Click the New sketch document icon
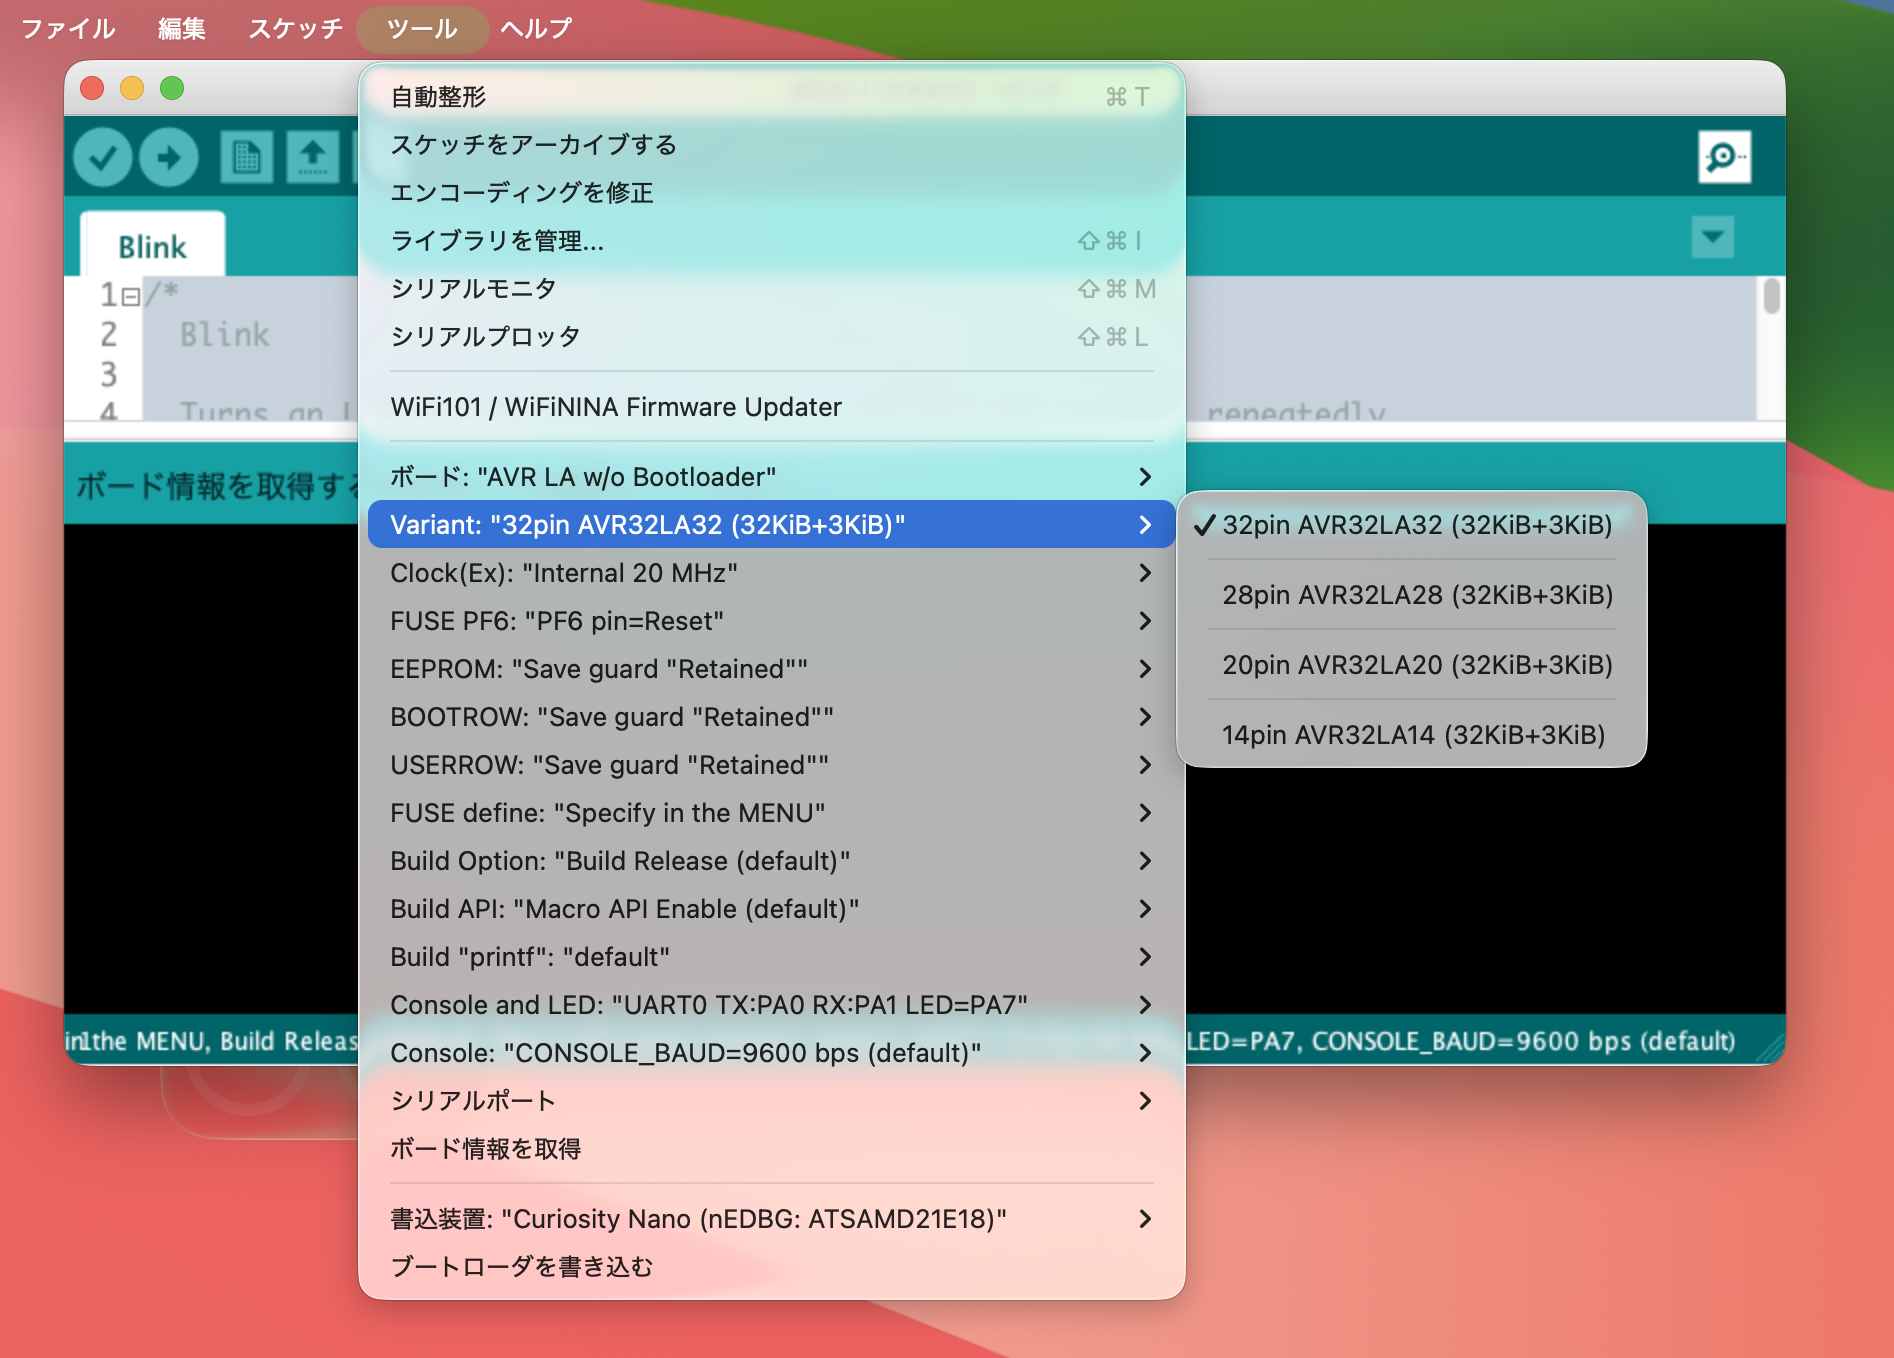Viewport: 1894px width, 1358px height. pos(246,157)
